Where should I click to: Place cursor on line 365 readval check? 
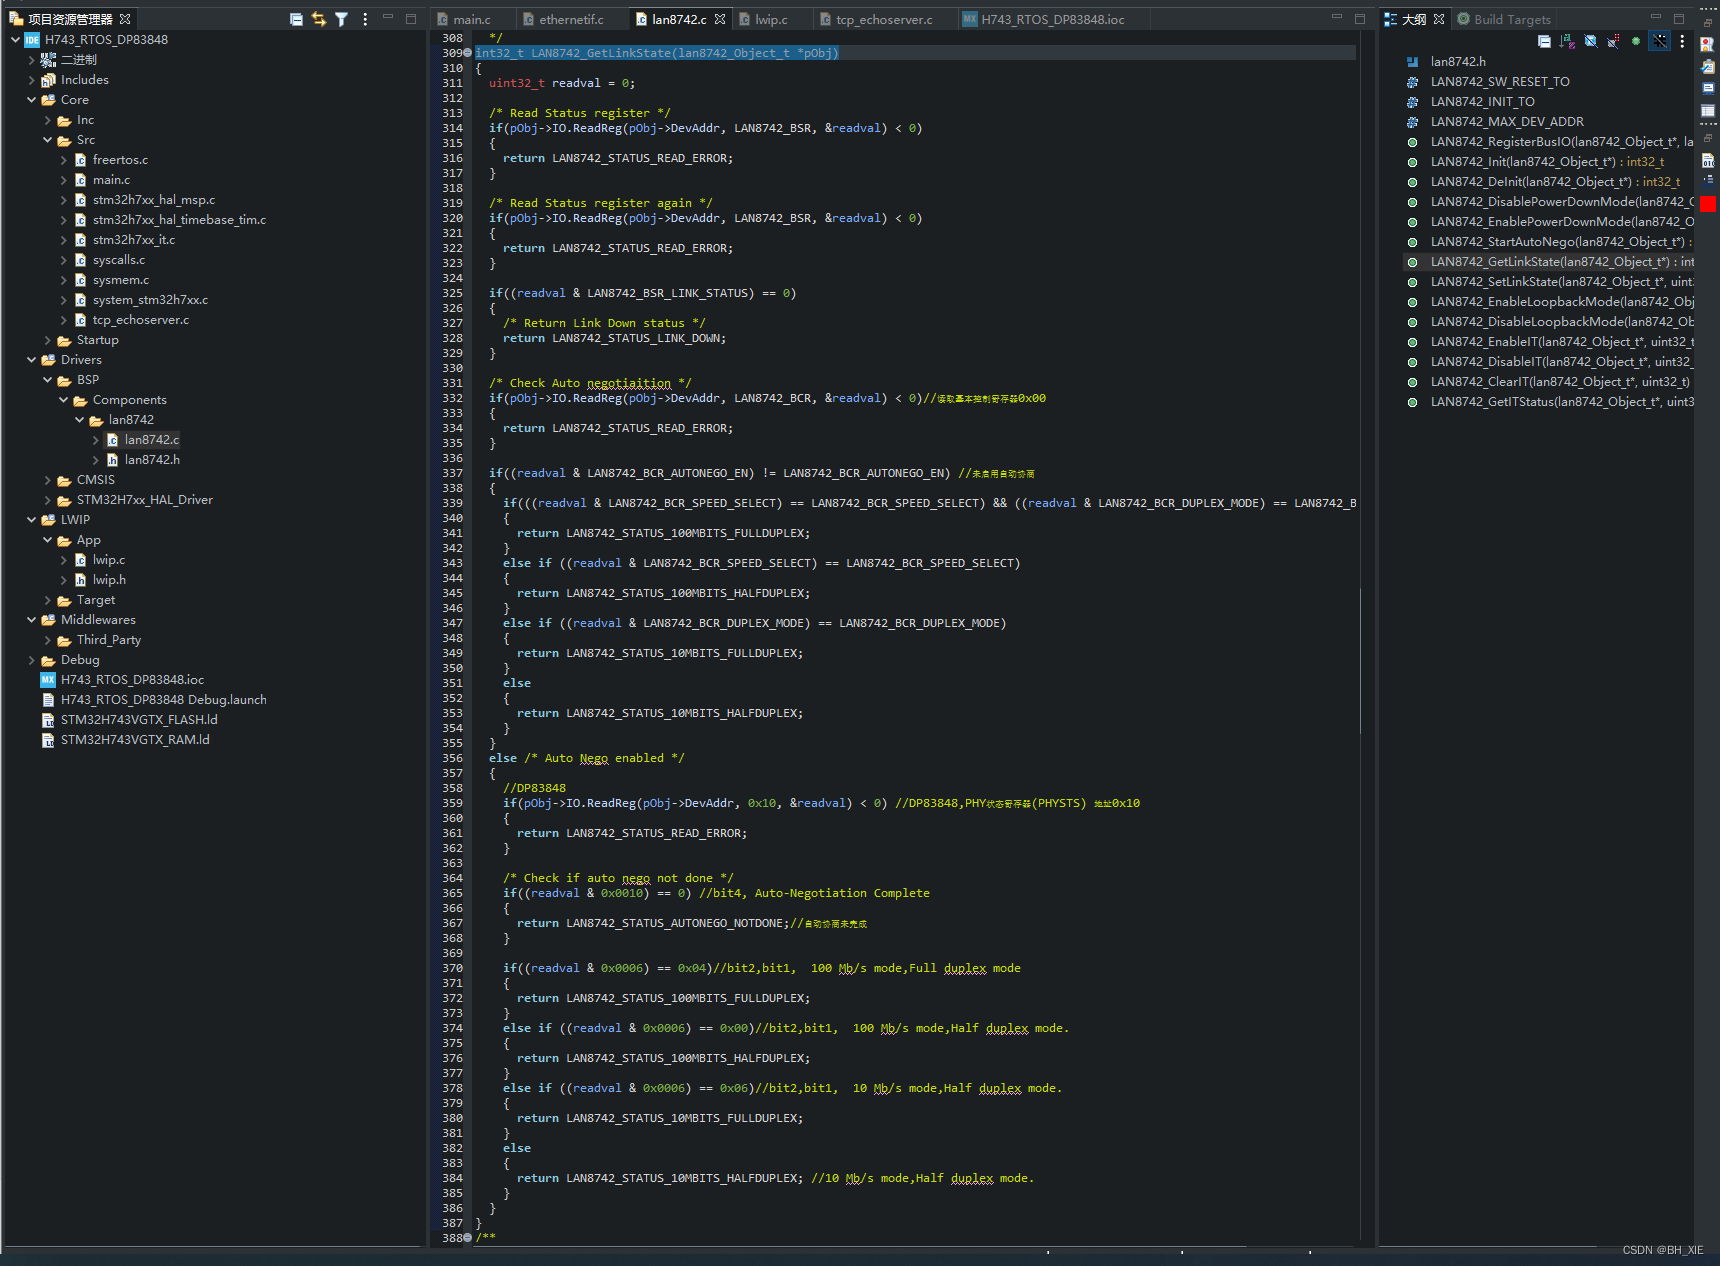(716, 893)
